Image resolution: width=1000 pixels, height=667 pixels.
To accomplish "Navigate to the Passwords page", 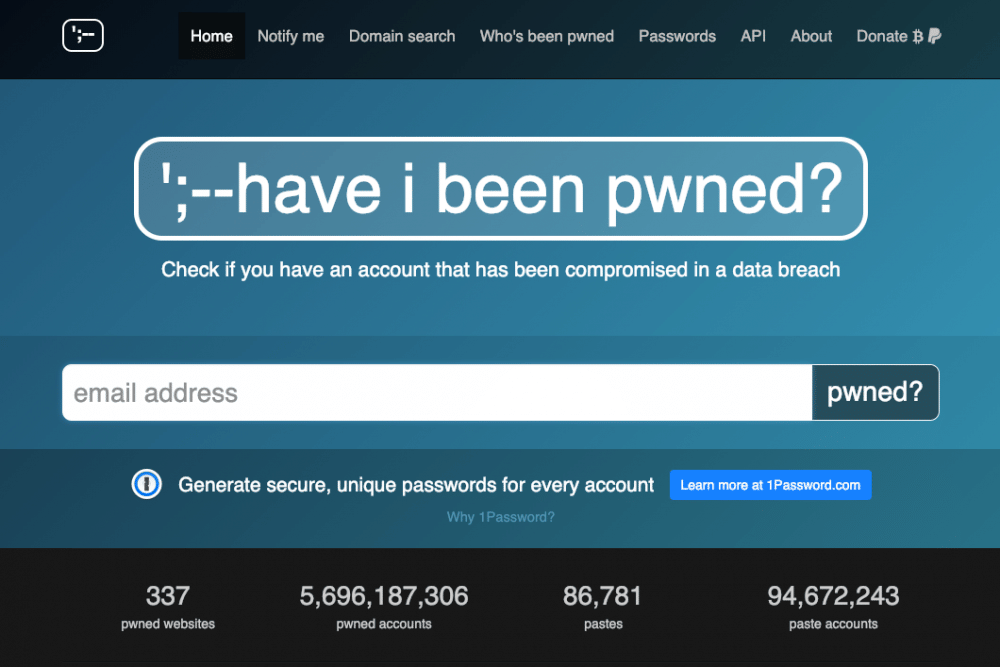I will (677, 36).
